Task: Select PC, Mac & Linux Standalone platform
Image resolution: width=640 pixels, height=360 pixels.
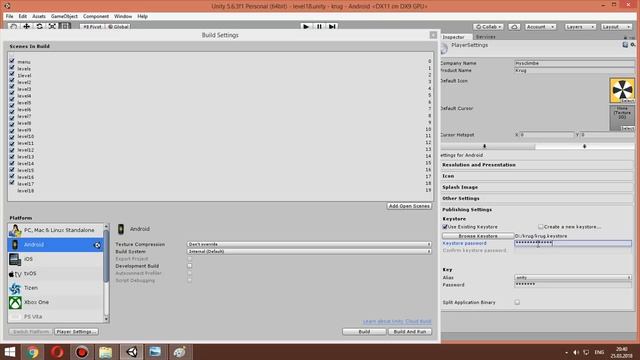Action: tap(56, 230)
